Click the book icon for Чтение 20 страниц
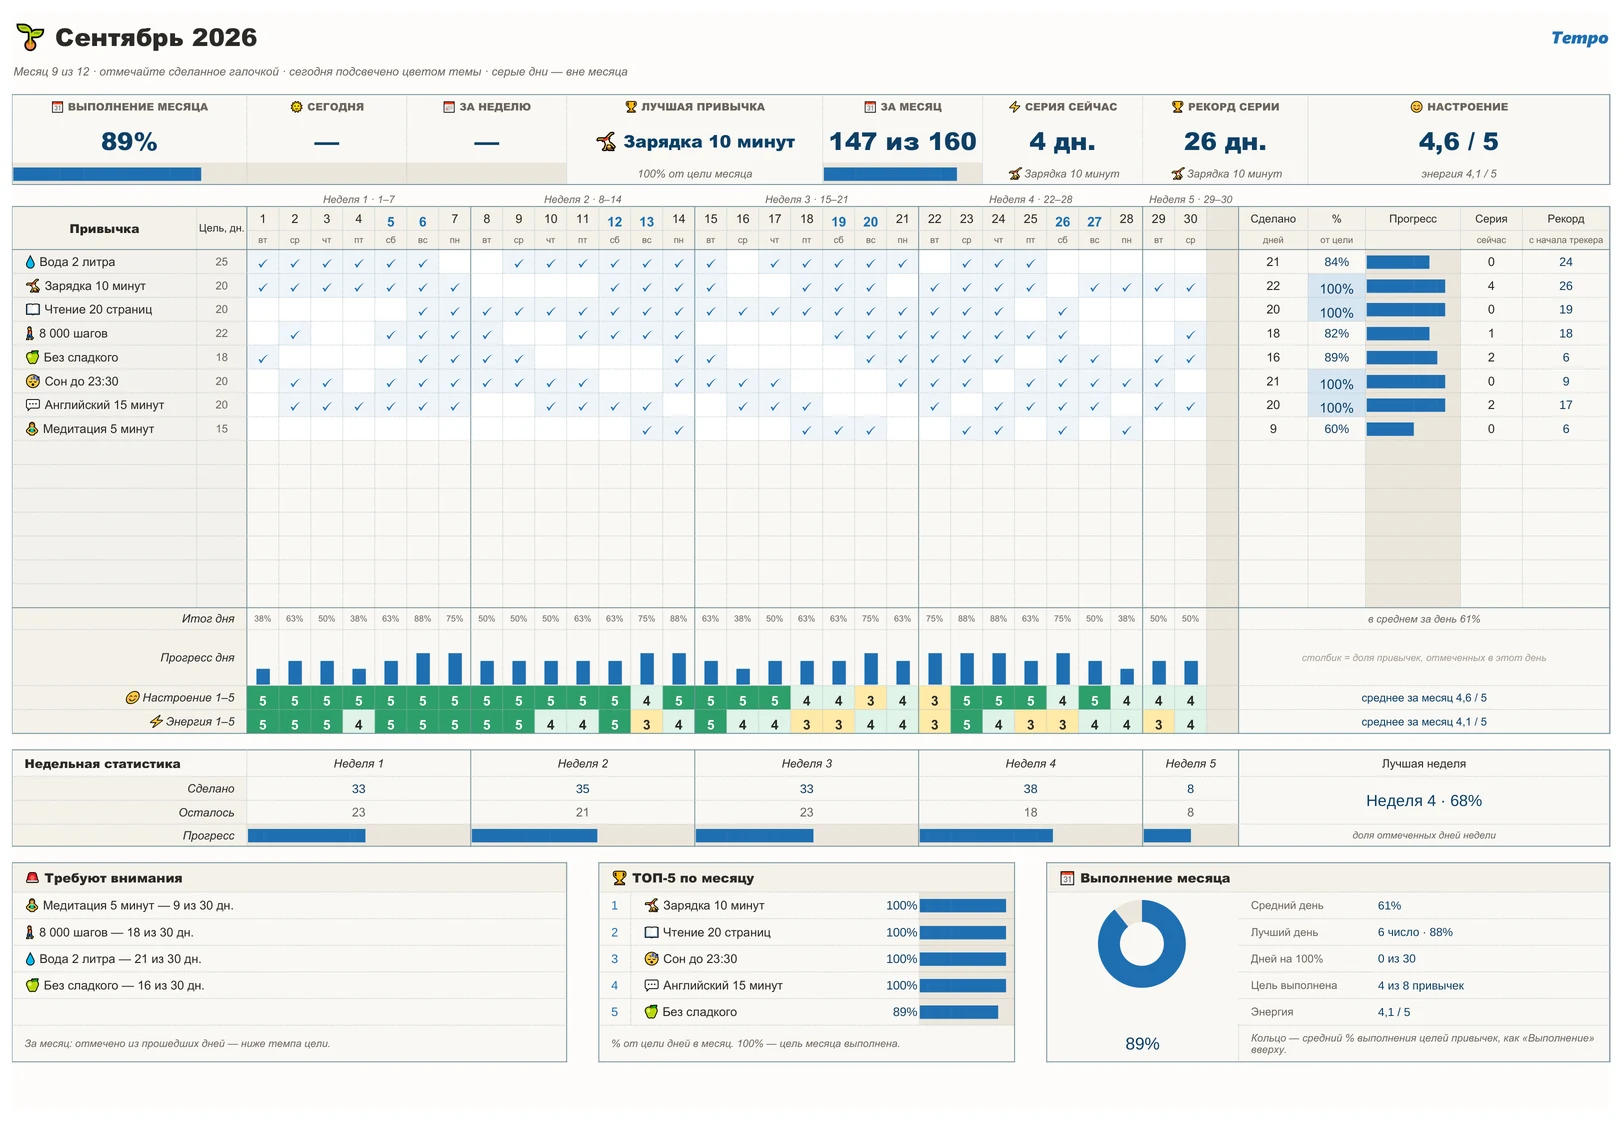 click(x=33, y=310)
